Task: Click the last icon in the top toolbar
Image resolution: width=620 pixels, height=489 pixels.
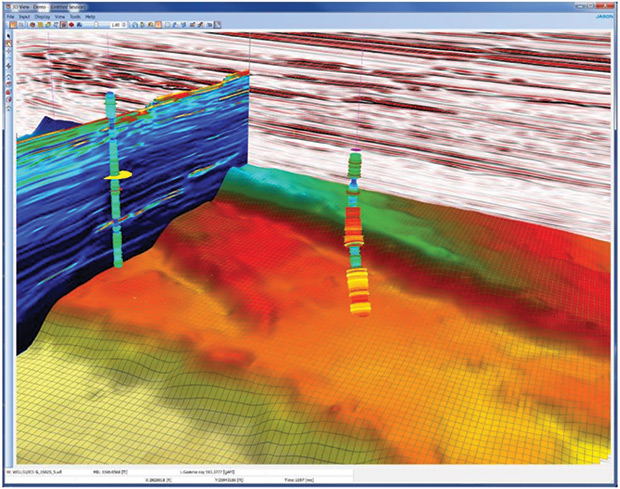Action: [218, 25]
